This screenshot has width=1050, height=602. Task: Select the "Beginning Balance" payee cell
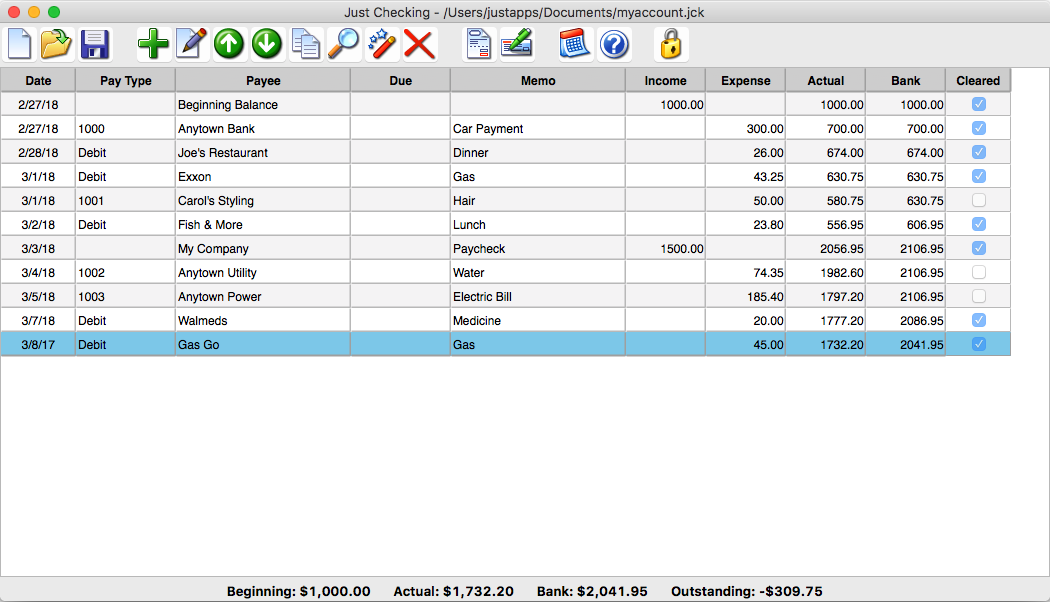[x=263, y=104]
